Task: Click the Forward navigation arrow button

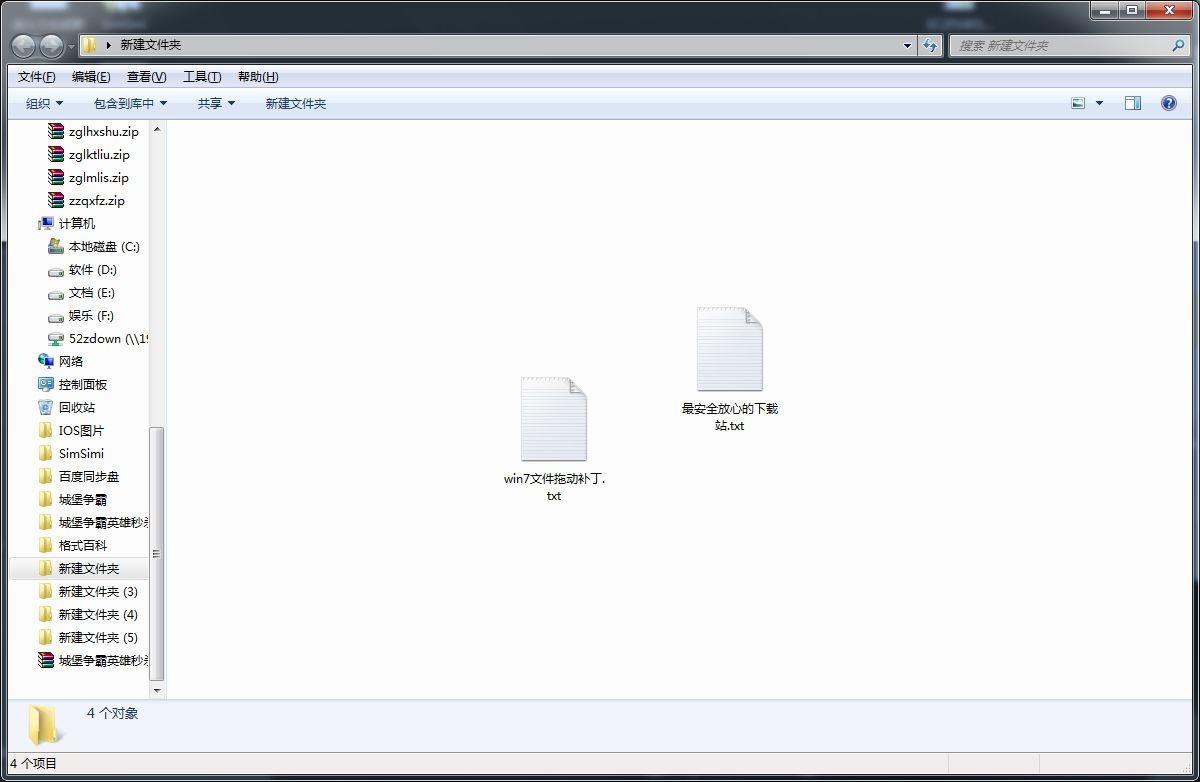Action: click(50, 46)
